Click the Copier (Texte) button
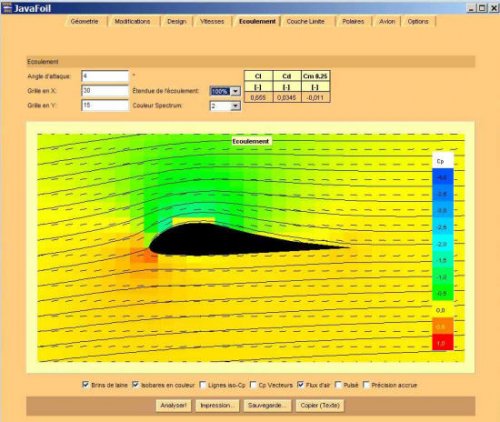This screenshot has width=500, height=422. point(320,405)
